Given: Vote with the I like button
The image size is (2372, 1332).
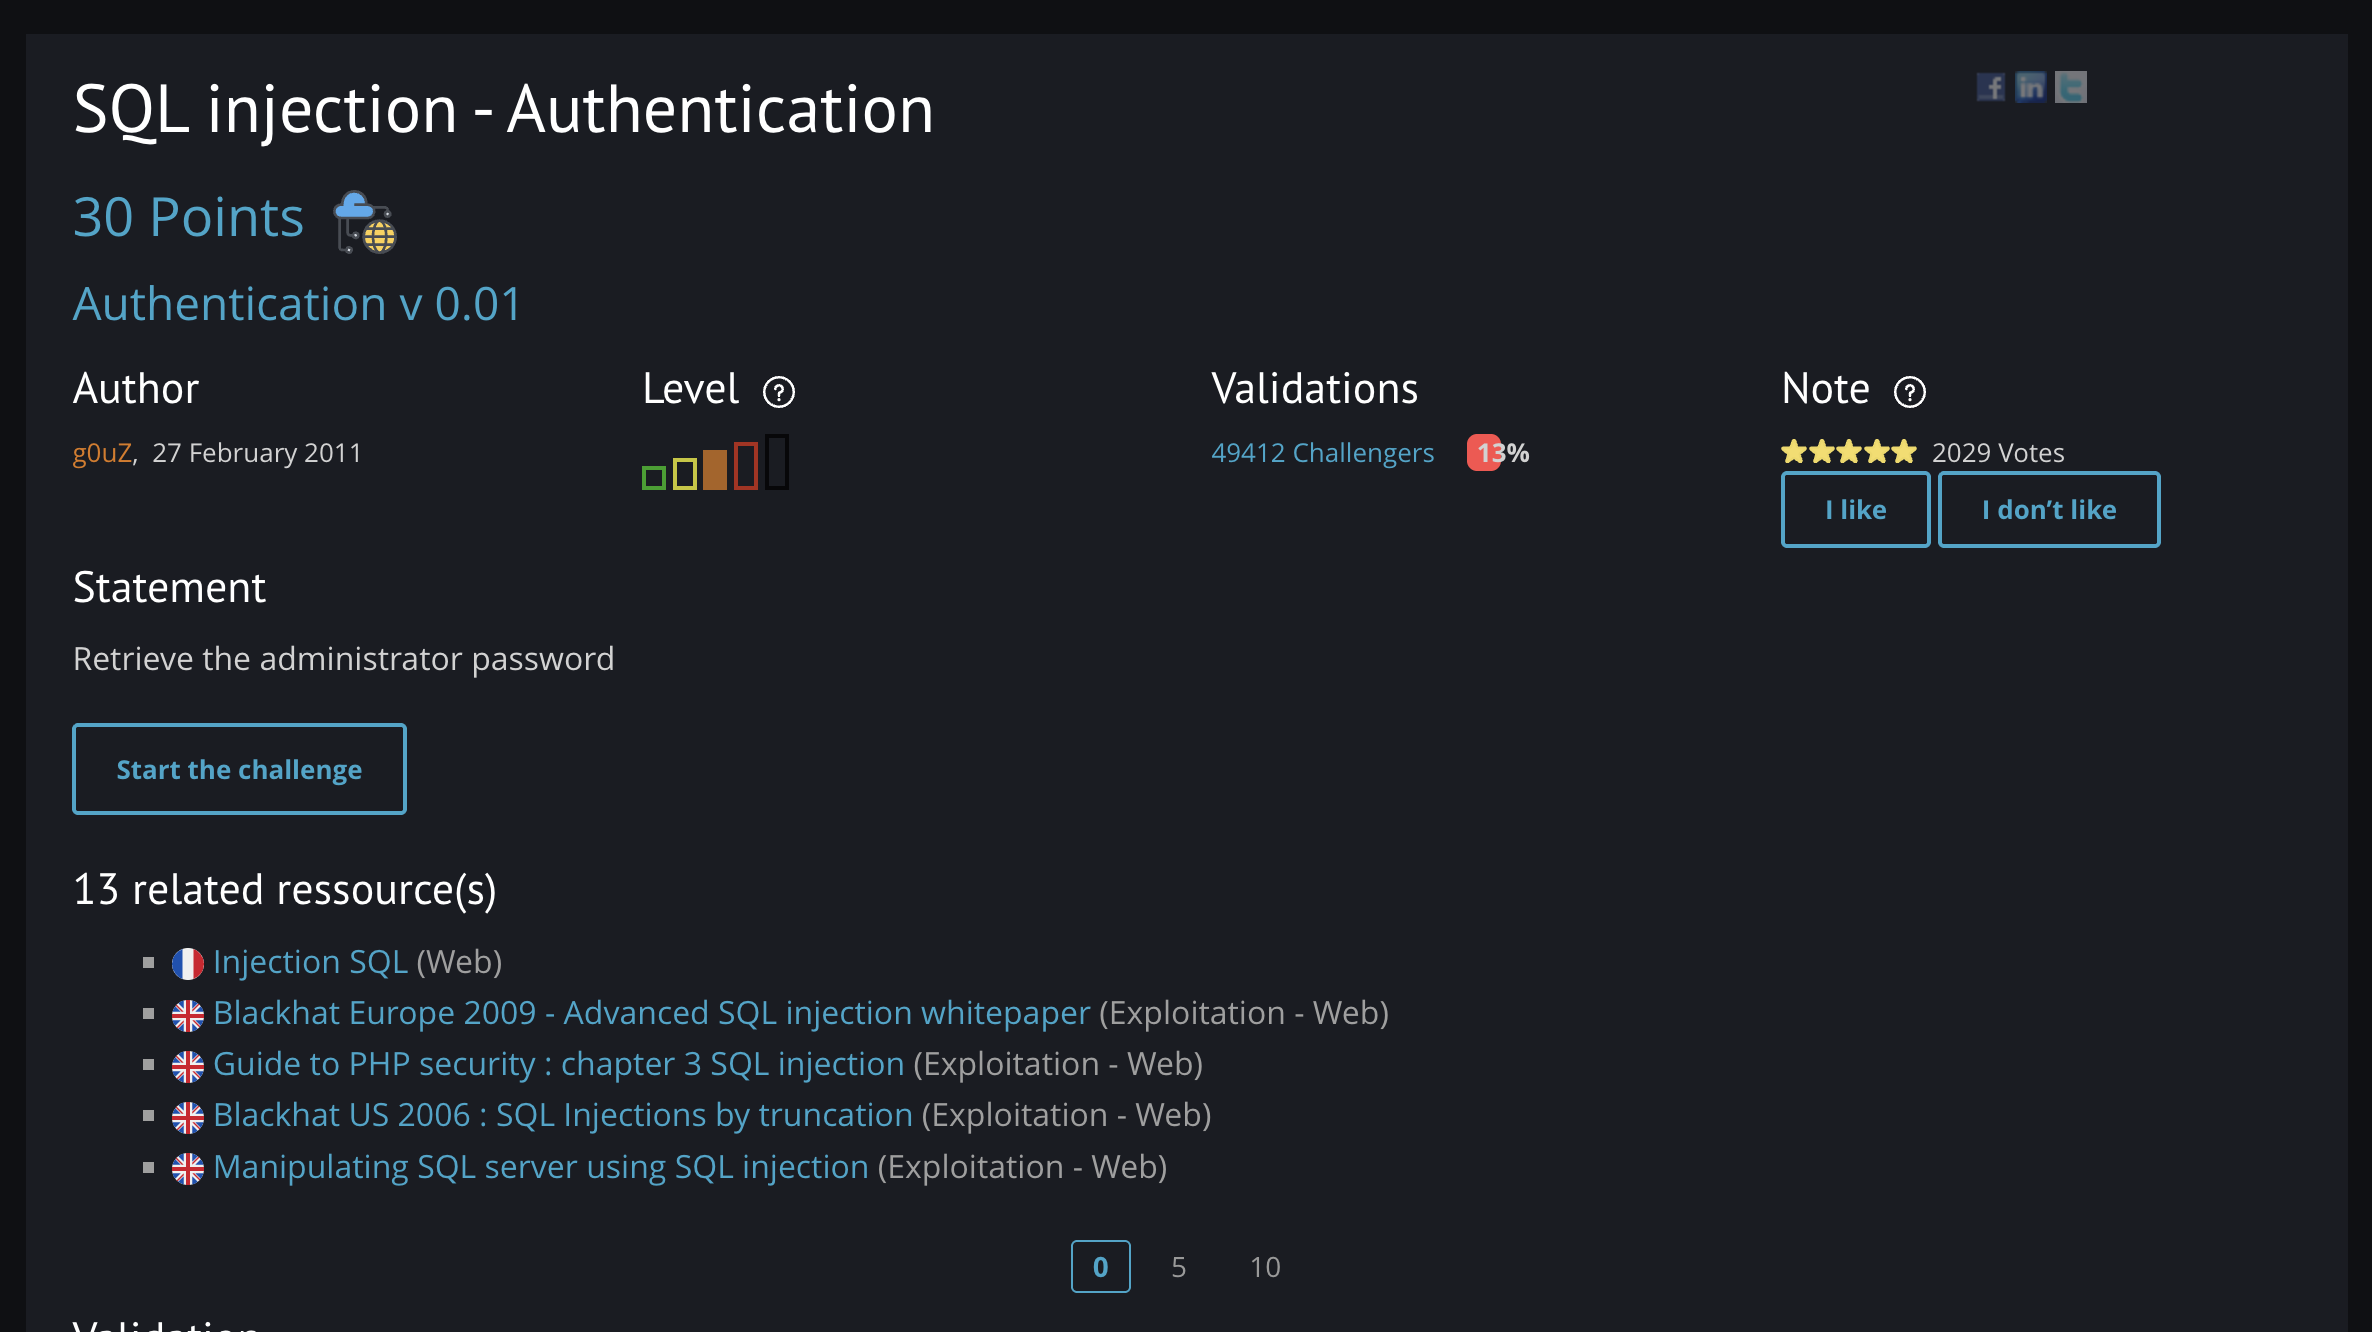Looking at the screenshot, I should pos(1855,510).
